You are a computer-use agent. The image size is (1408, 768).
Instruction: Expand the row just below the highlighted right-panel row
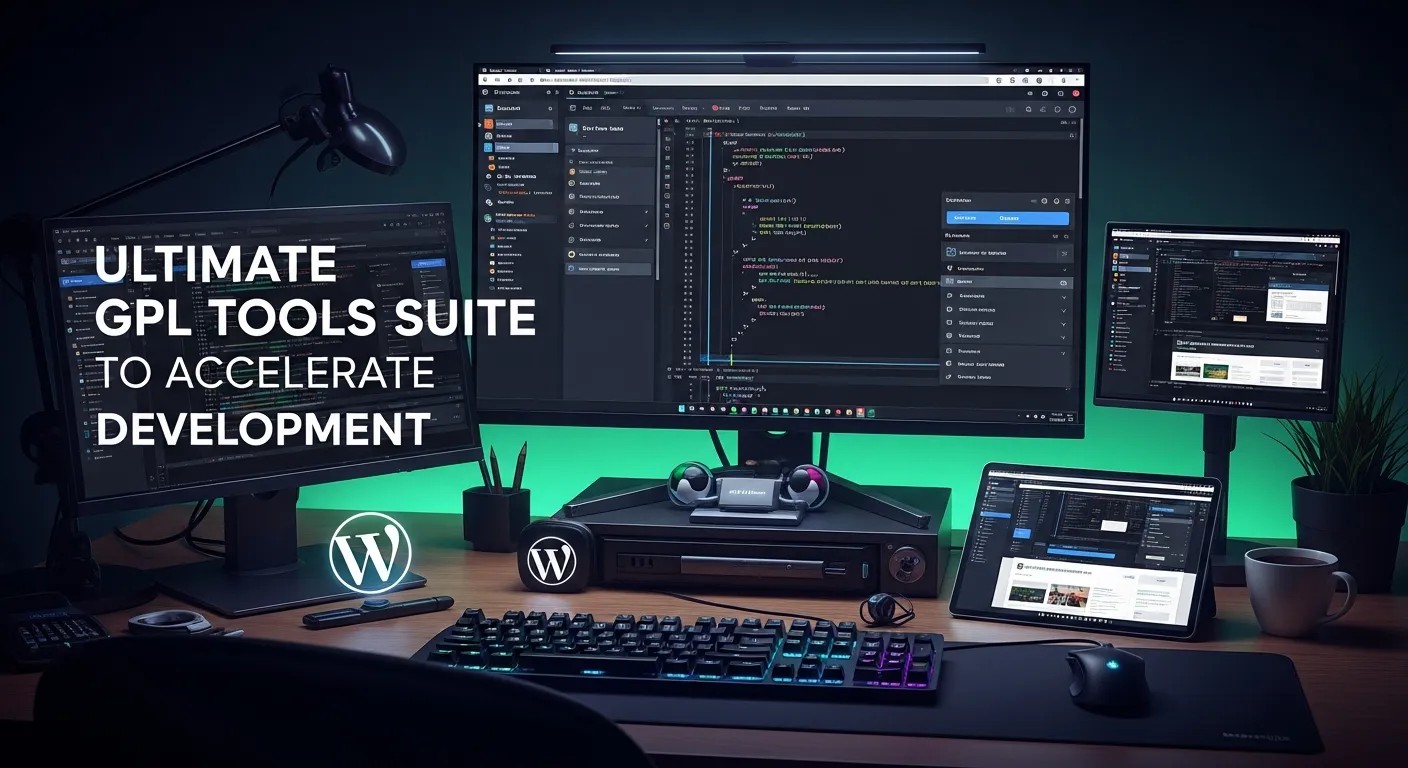[x=1063, y=296]
